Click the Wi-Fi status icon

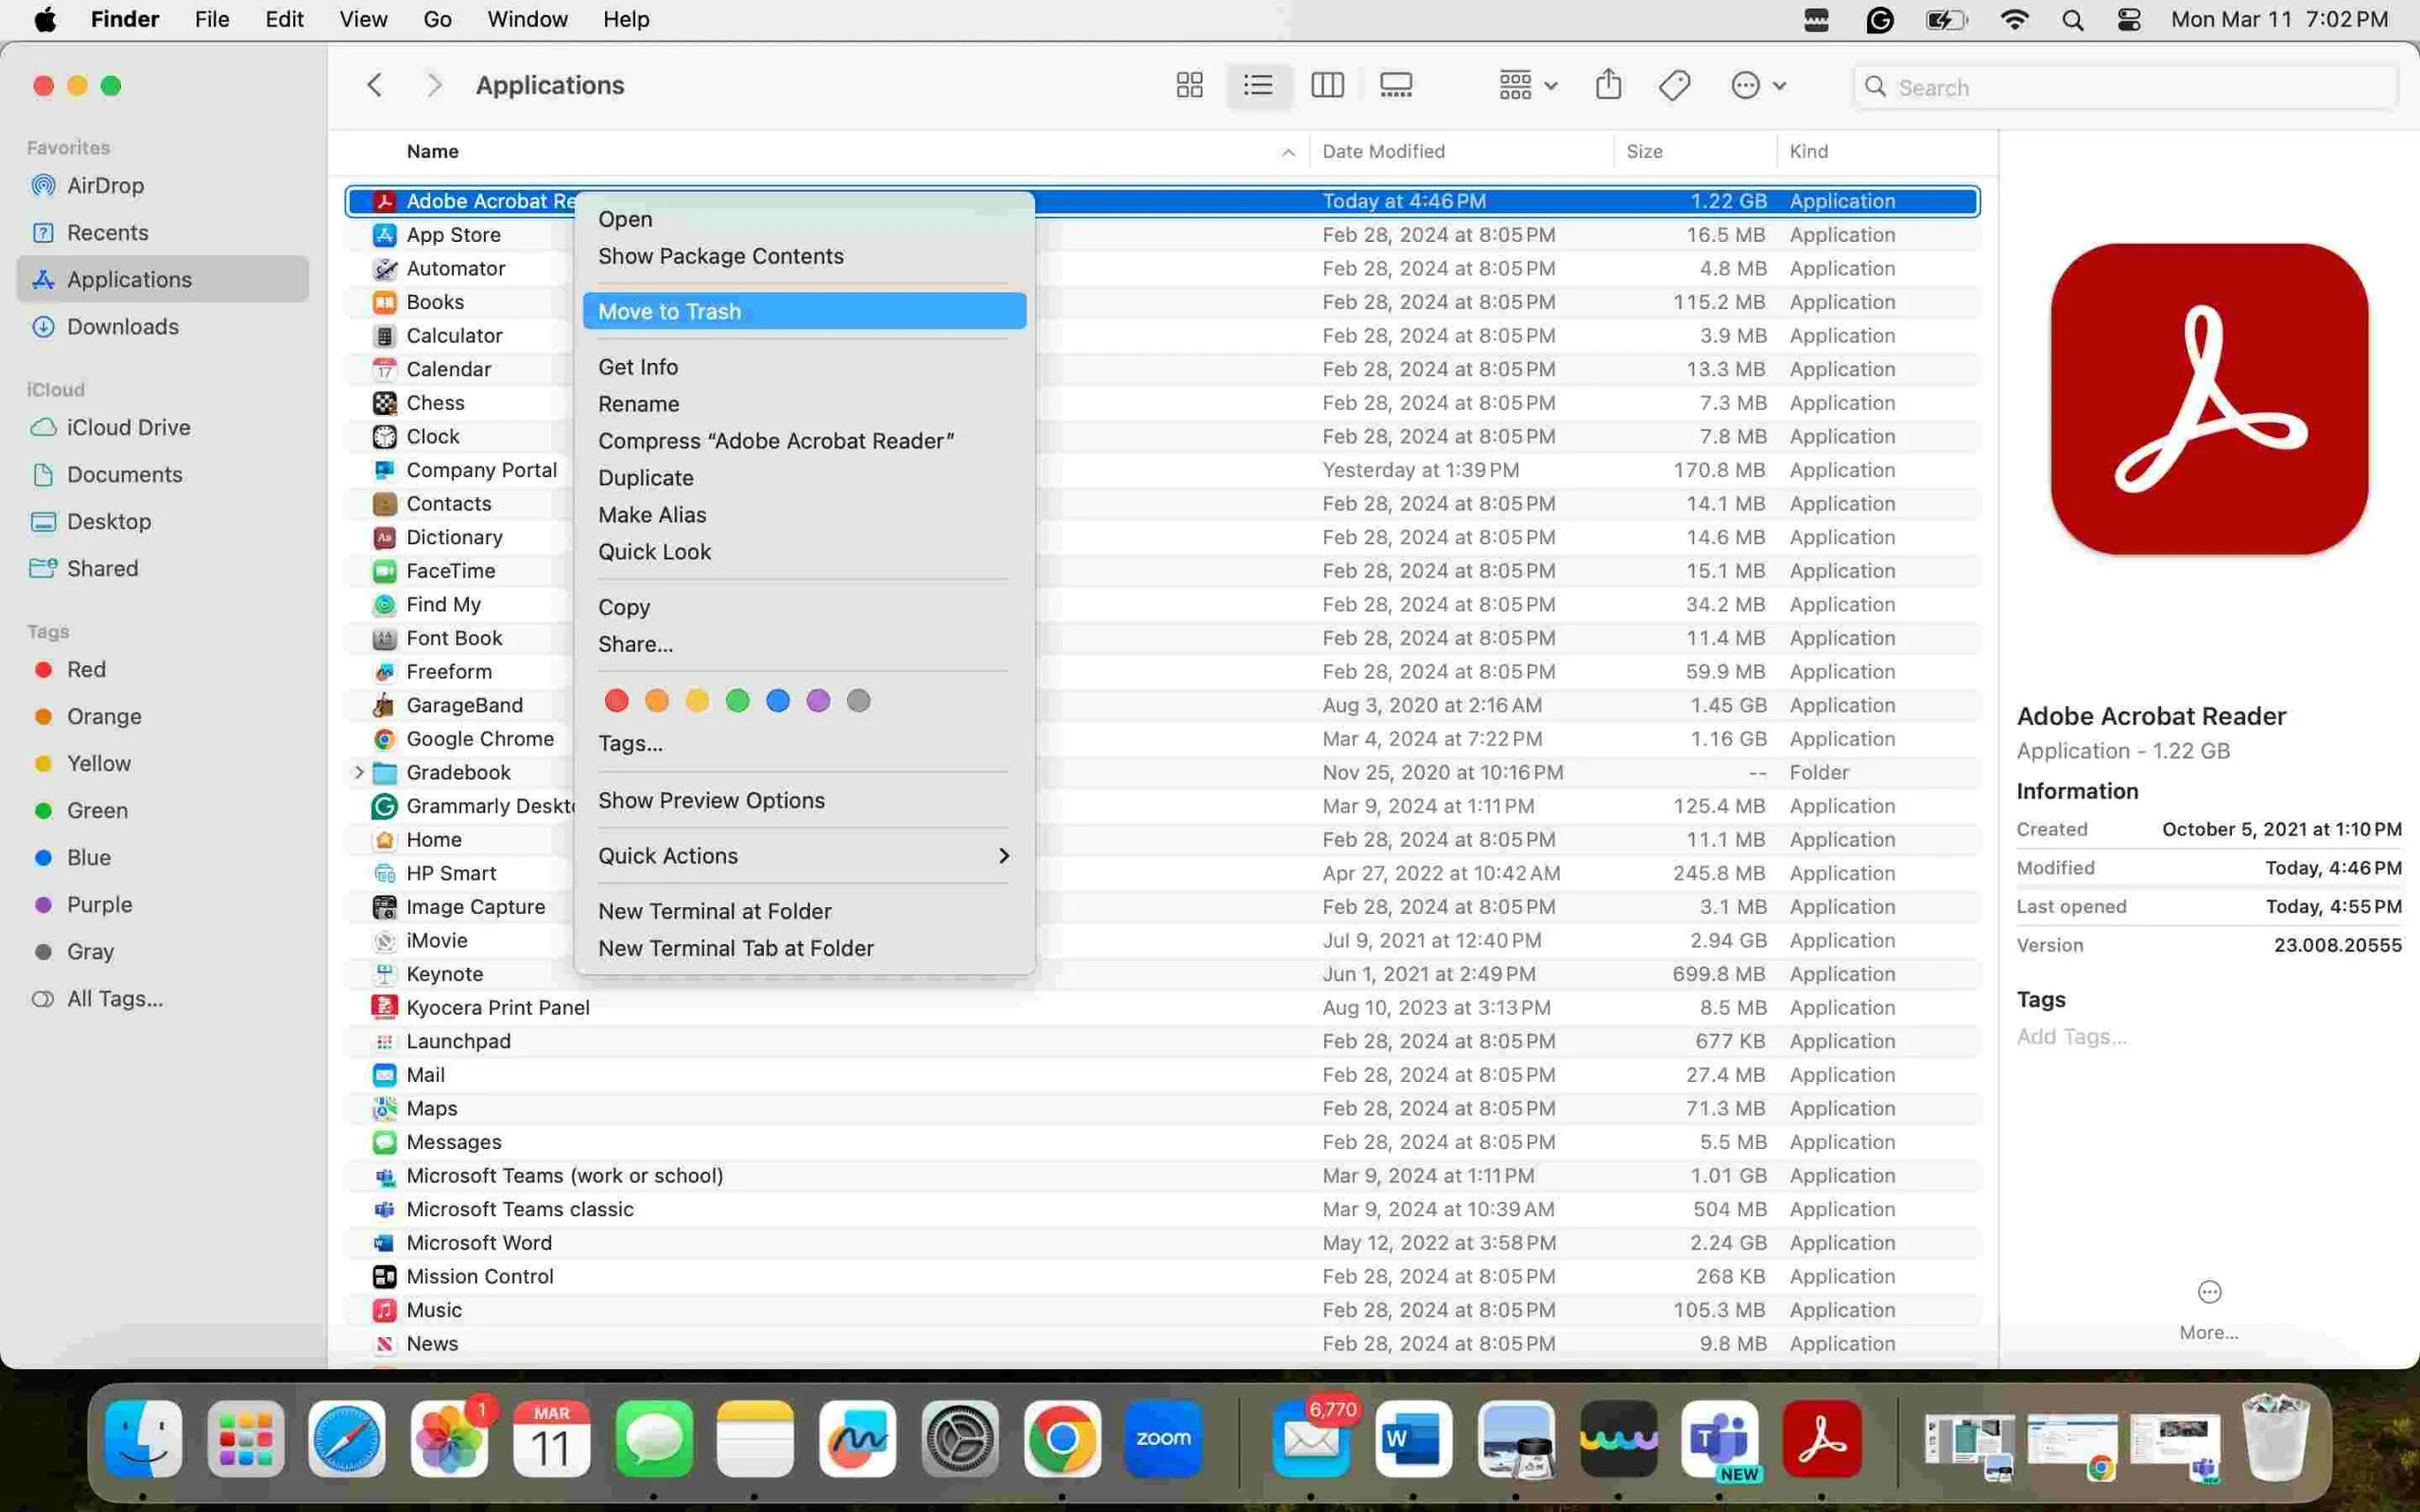[x=2014, y=20]
